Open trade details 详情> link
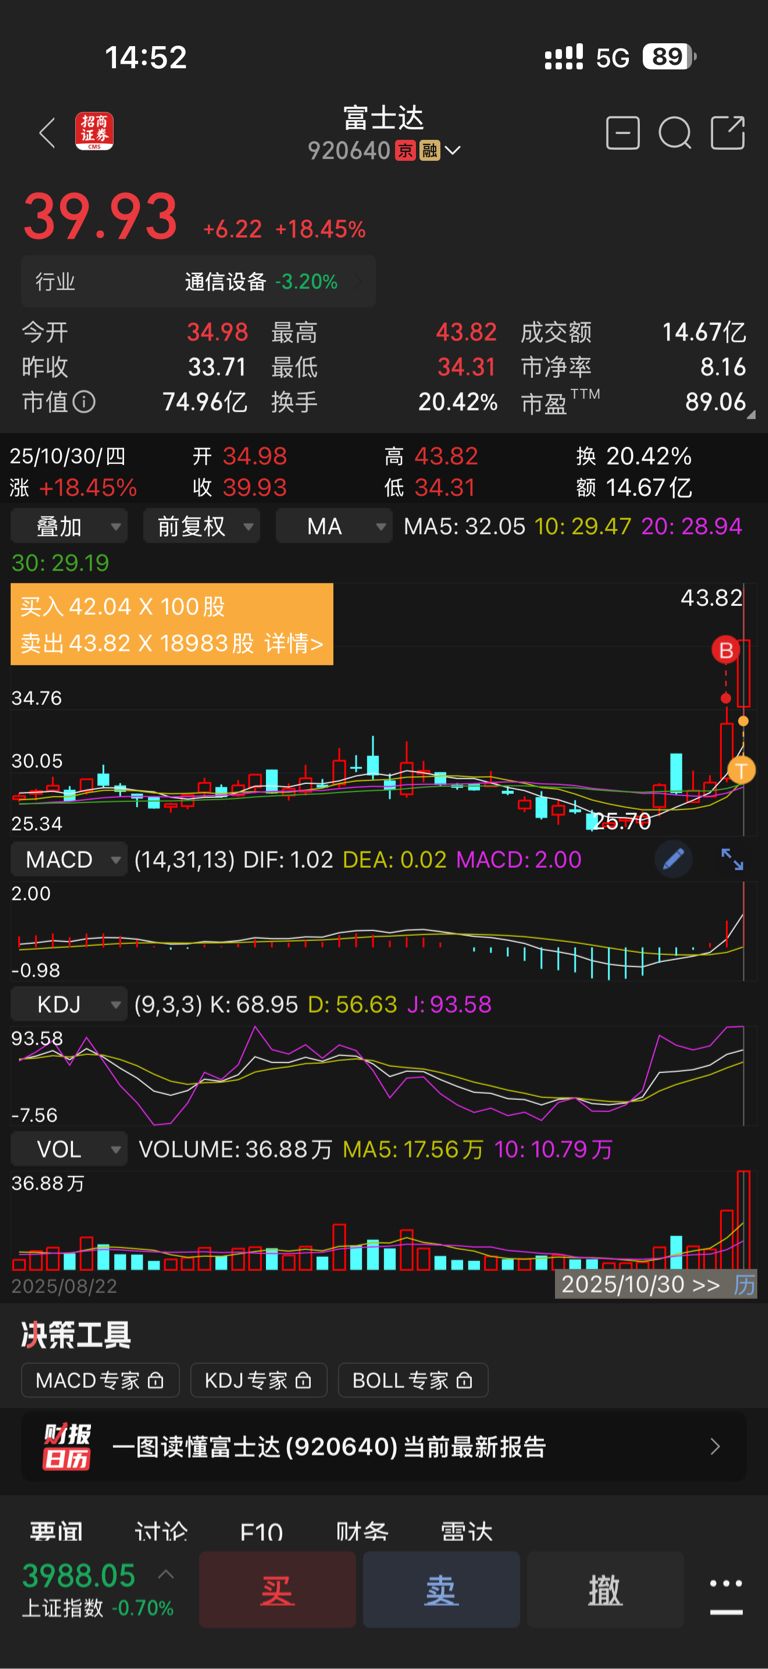 (x=294, y=643)
